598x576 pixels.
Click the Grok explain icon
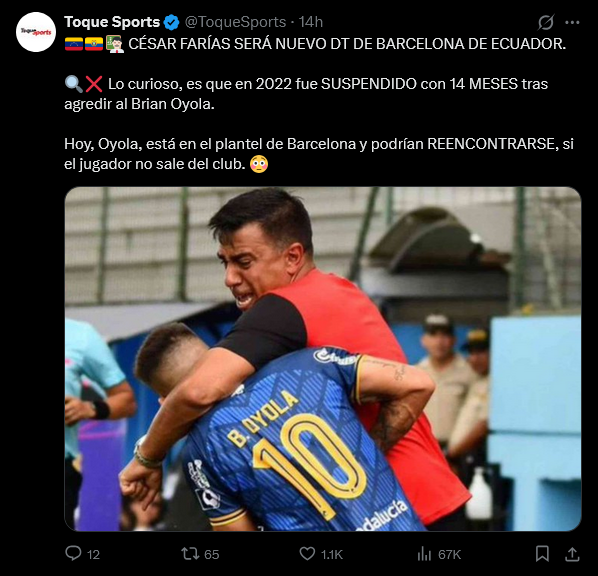pos(546,22)
